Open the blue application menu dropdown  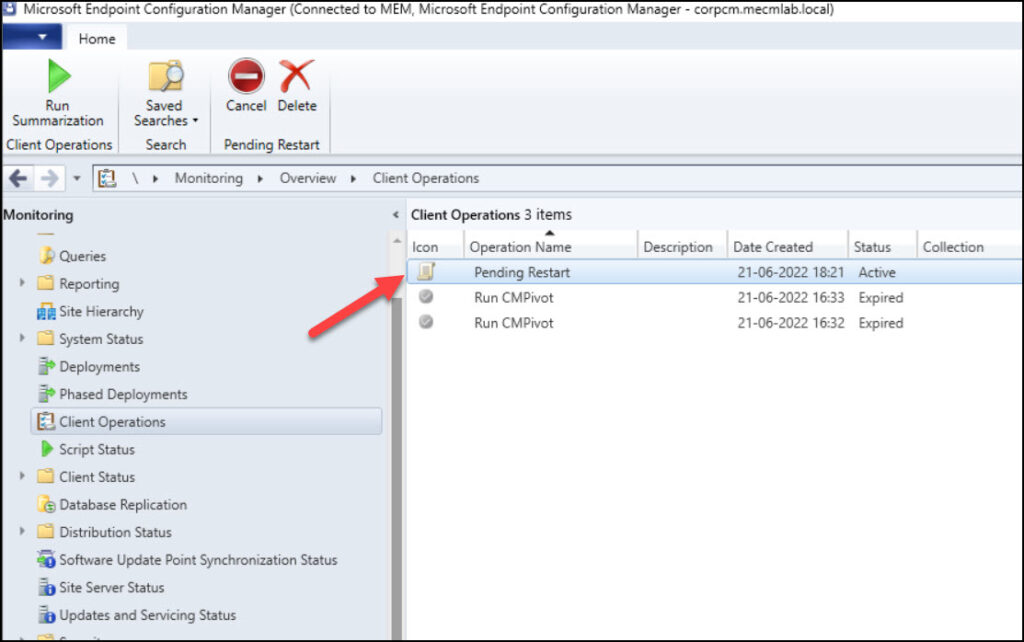(x=32, y=37)
